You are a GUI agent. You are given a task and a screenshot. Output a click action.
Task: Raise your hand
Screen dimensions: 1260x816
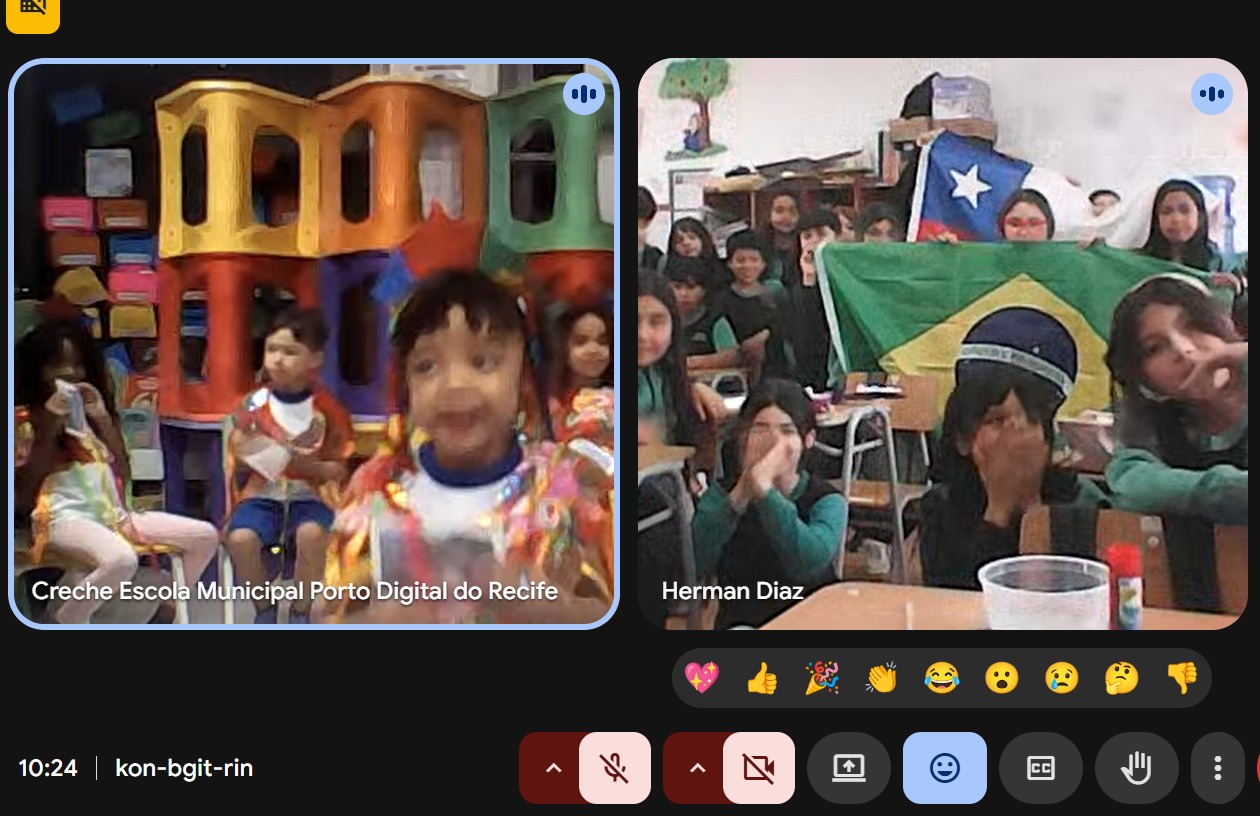(1136, 768)
